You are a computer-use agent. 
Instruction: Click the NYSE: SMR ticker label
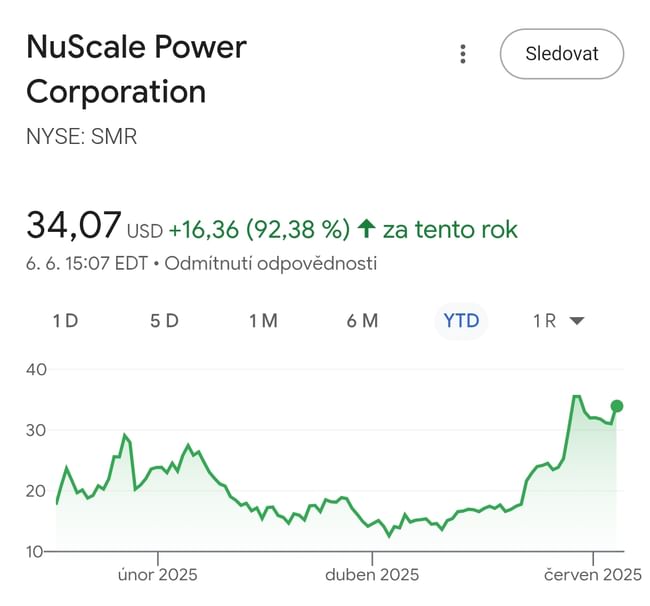[81, 137]
